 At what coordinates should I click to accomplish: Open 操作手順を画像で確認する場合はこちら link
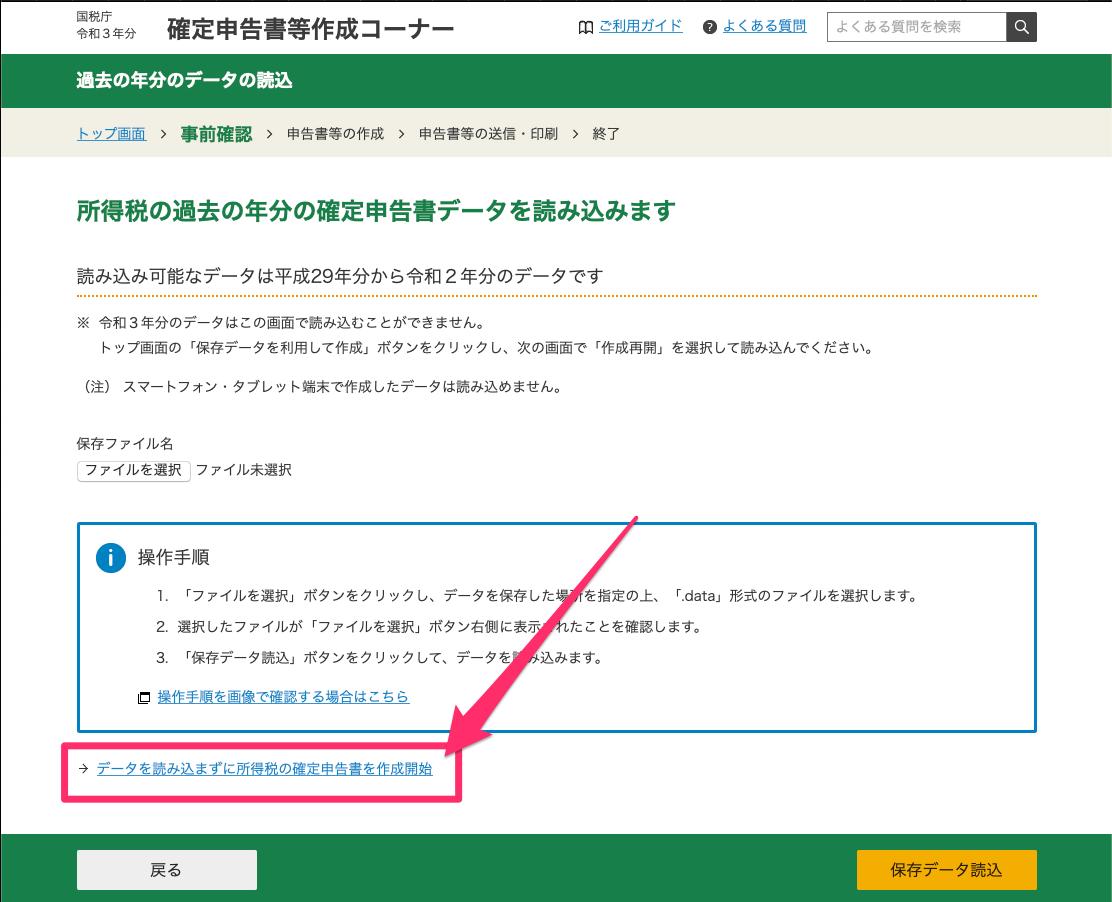click(283, 697)
